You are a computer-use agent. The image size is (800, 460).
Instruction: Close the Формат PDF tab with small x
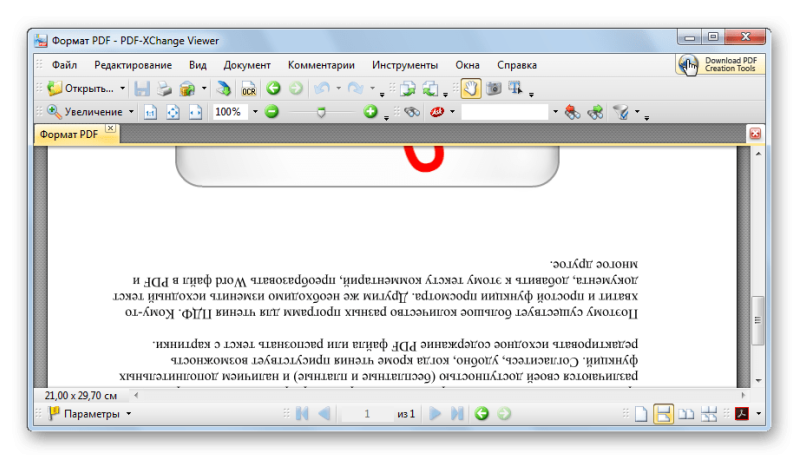(x=110, y=128)
